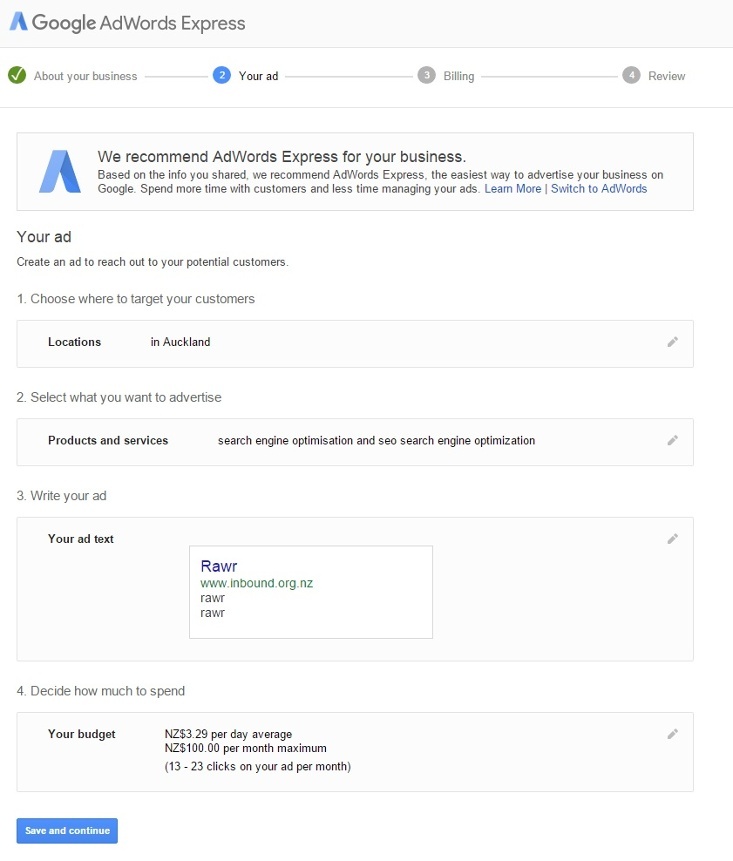Click '4. Decide how much to spend' heading
733x861 pixels.
[100, 691]
